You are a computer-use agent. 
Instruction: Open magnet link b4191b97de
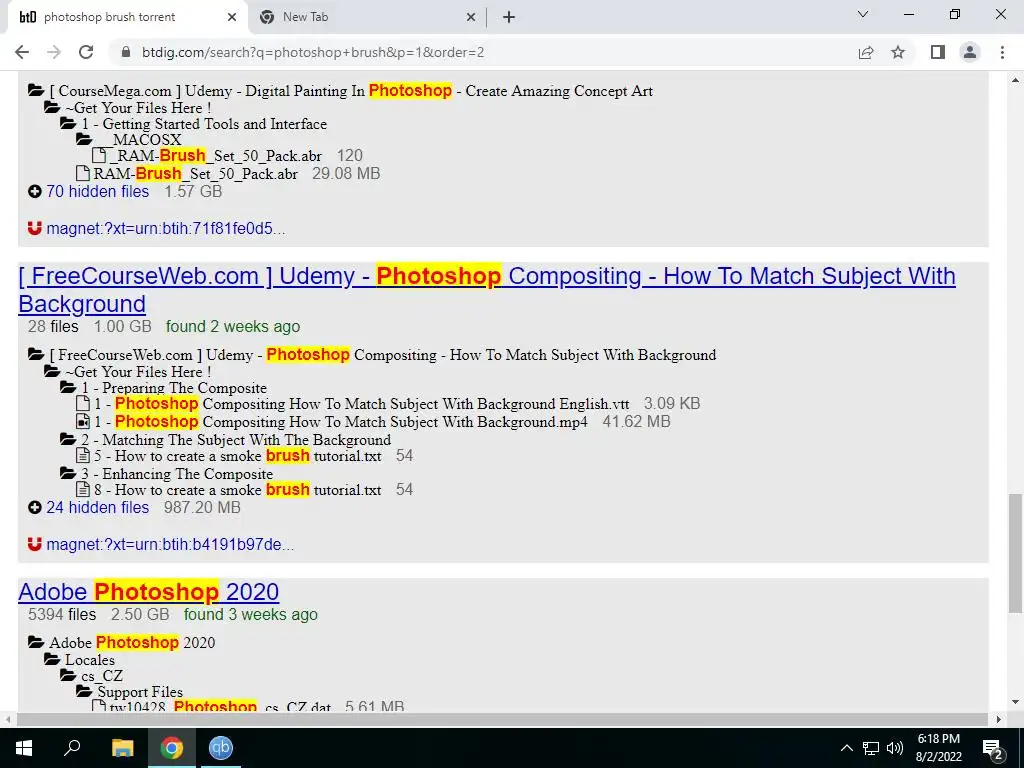[170, 545]
